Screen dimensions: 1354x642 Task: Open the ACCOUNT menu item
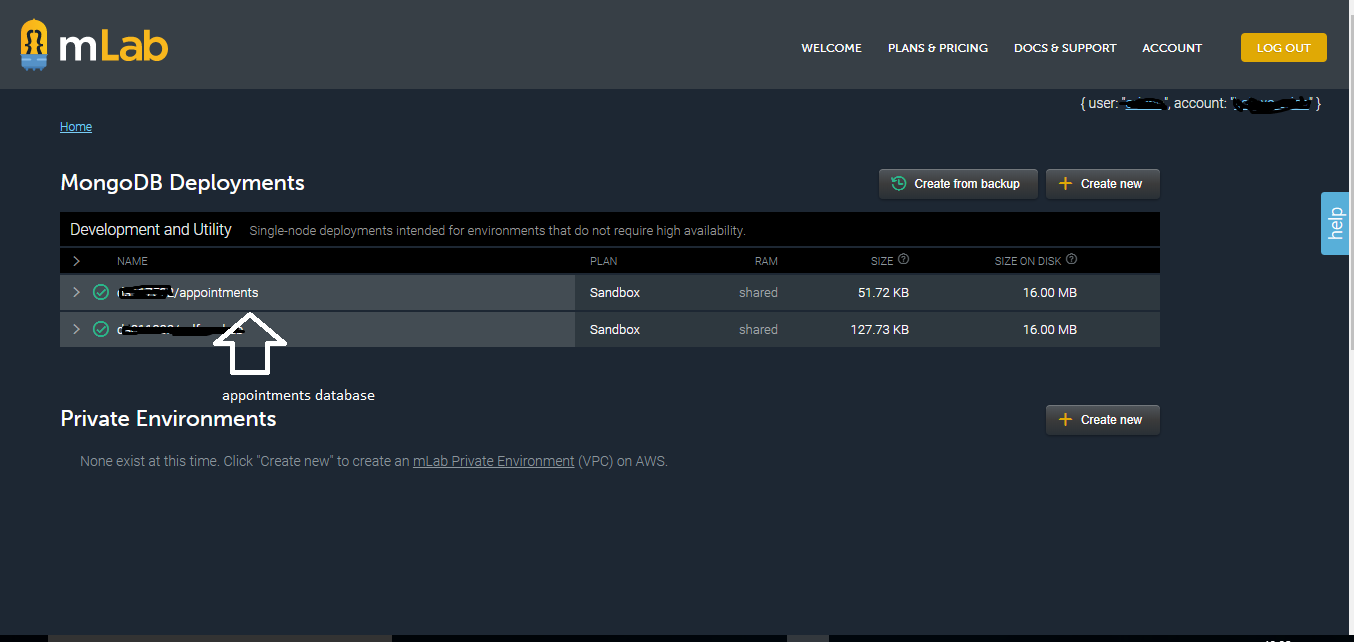pos(1172,48)
